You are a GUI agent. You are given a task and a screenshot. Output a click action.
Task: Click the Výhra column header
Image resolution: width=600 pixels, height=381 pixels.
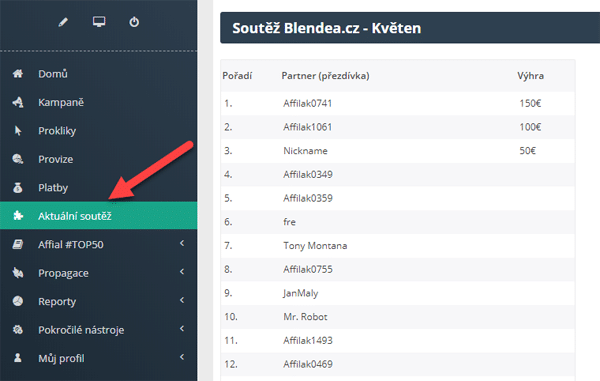click(530, 76)
